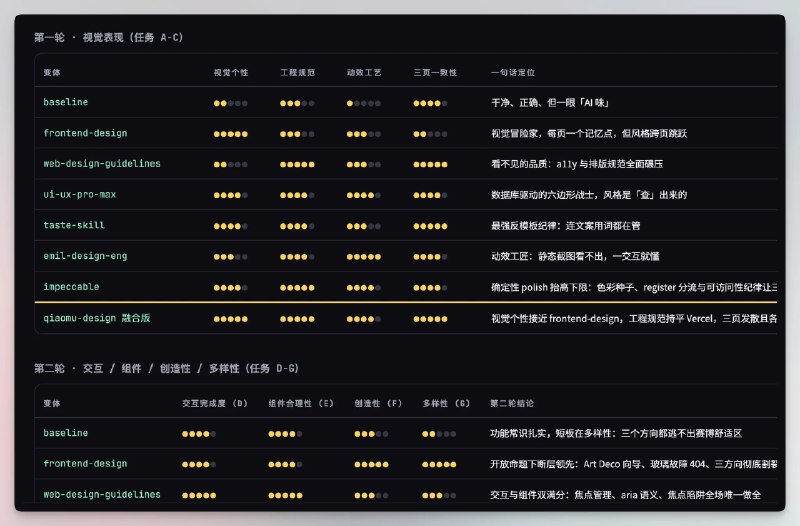The image size is (800, 526).
Task: Click the '一句话定位' column header
Action: 513,72
